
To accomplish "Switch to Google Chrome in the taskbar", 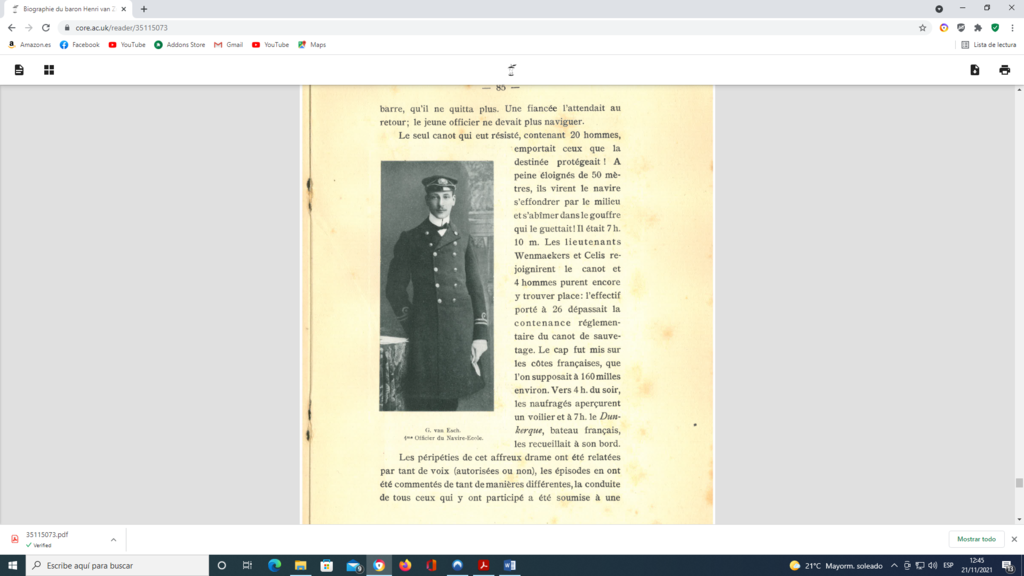I will [x=379, y=566].
